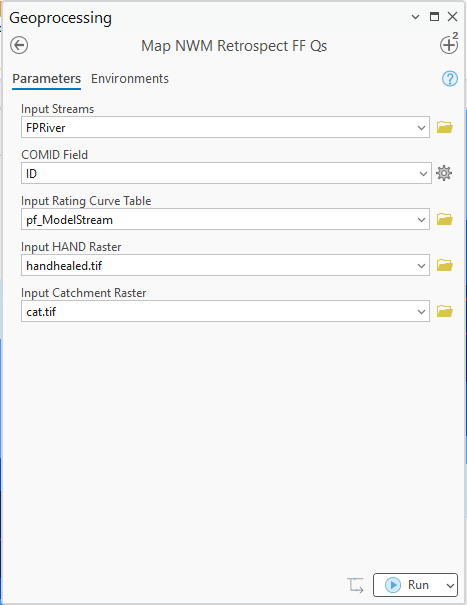The width and height of the screenshot is (467, 605).
Task: Run the geoprocessing tool
Action: pyautogui.click(x=408, y=585)
